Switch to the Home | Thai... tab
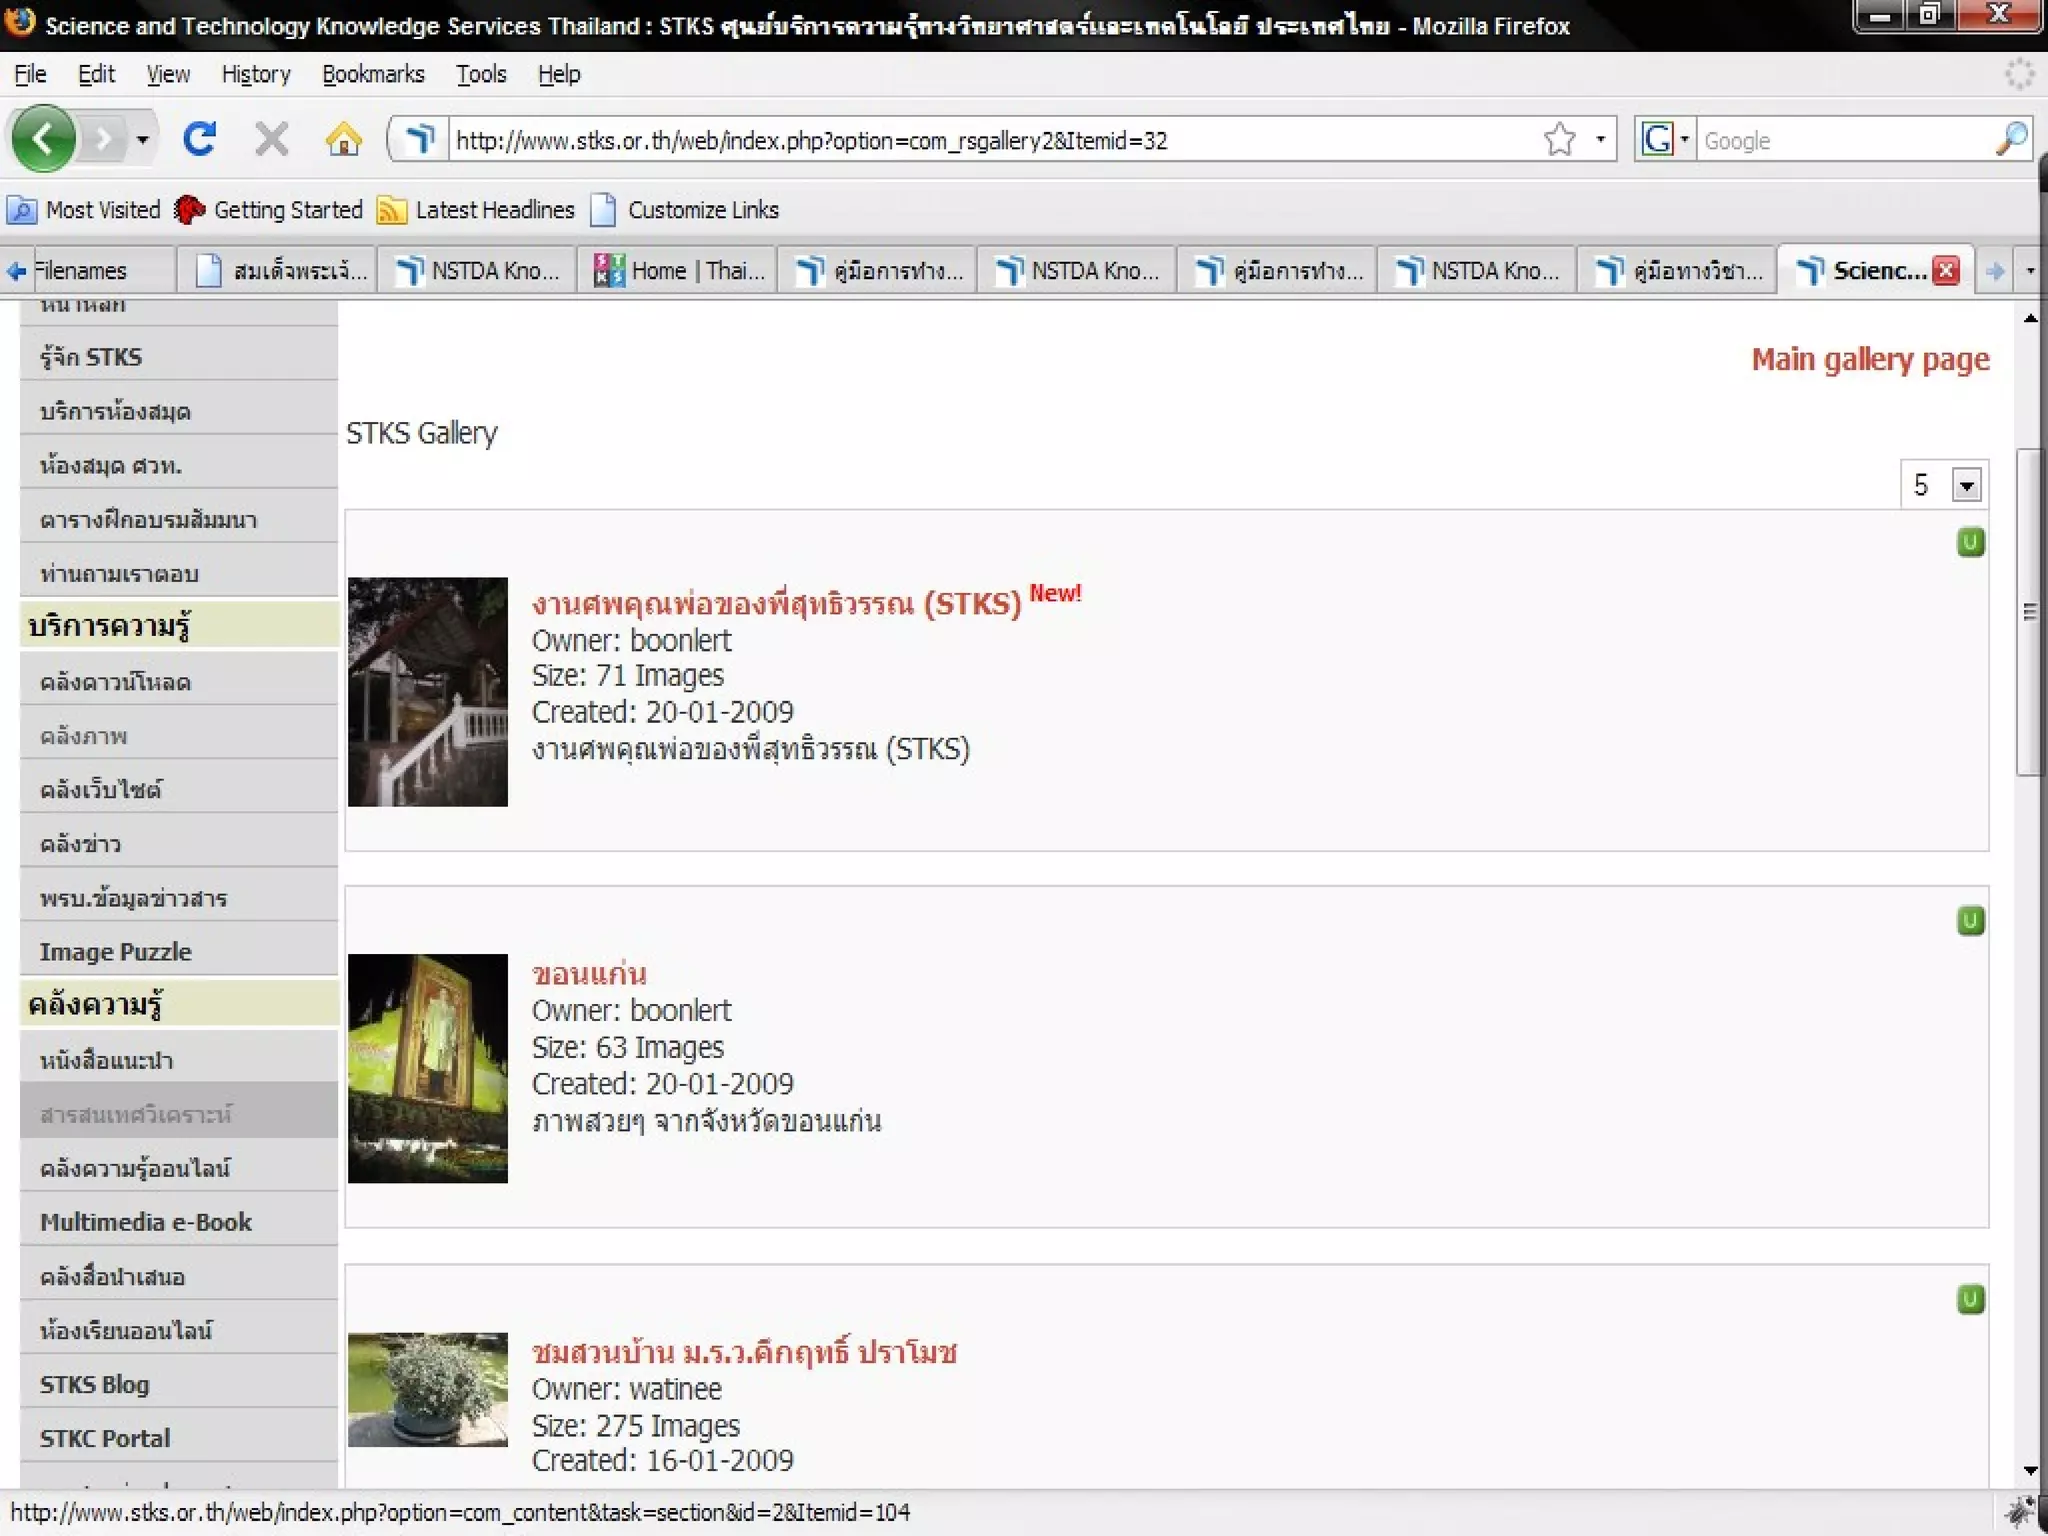Screen dimensions: 2048x1536 click(680, 270)
